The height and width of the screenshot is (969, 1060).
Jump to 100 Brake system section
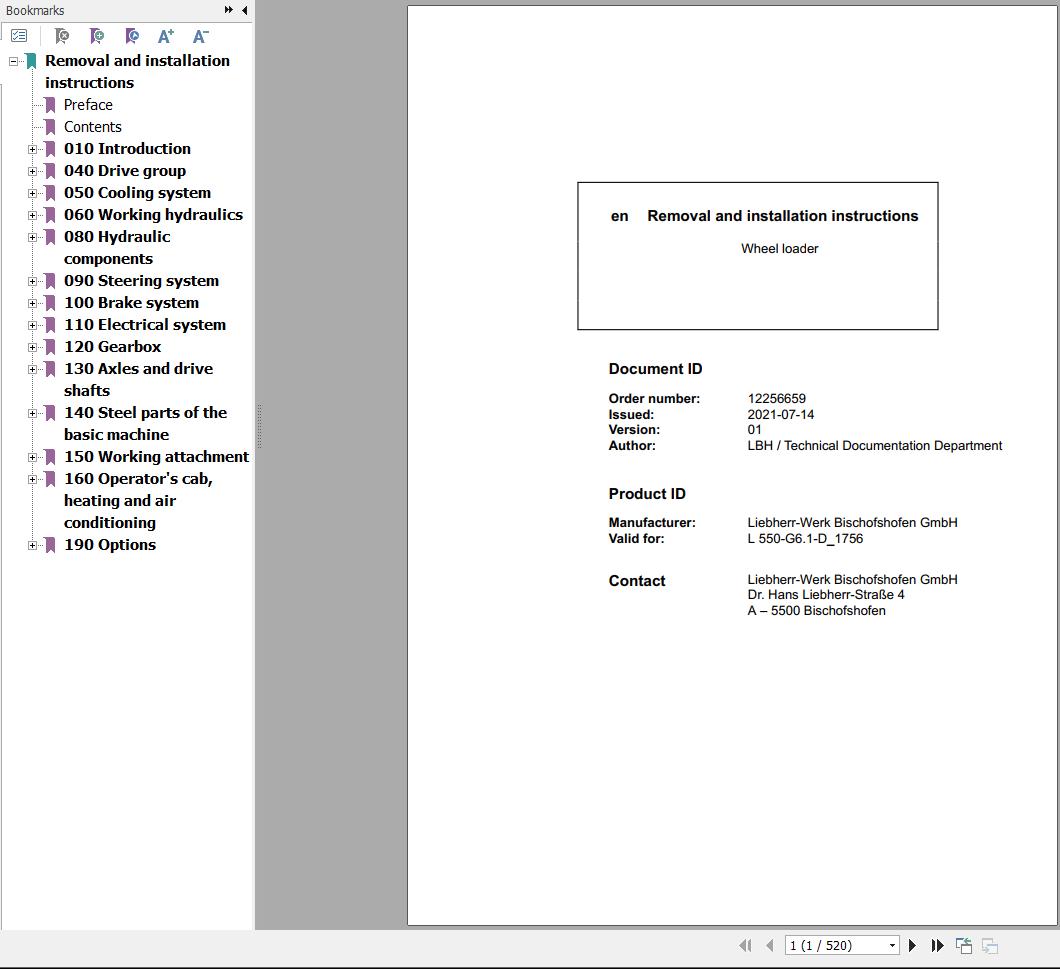(x=131, y=303)
